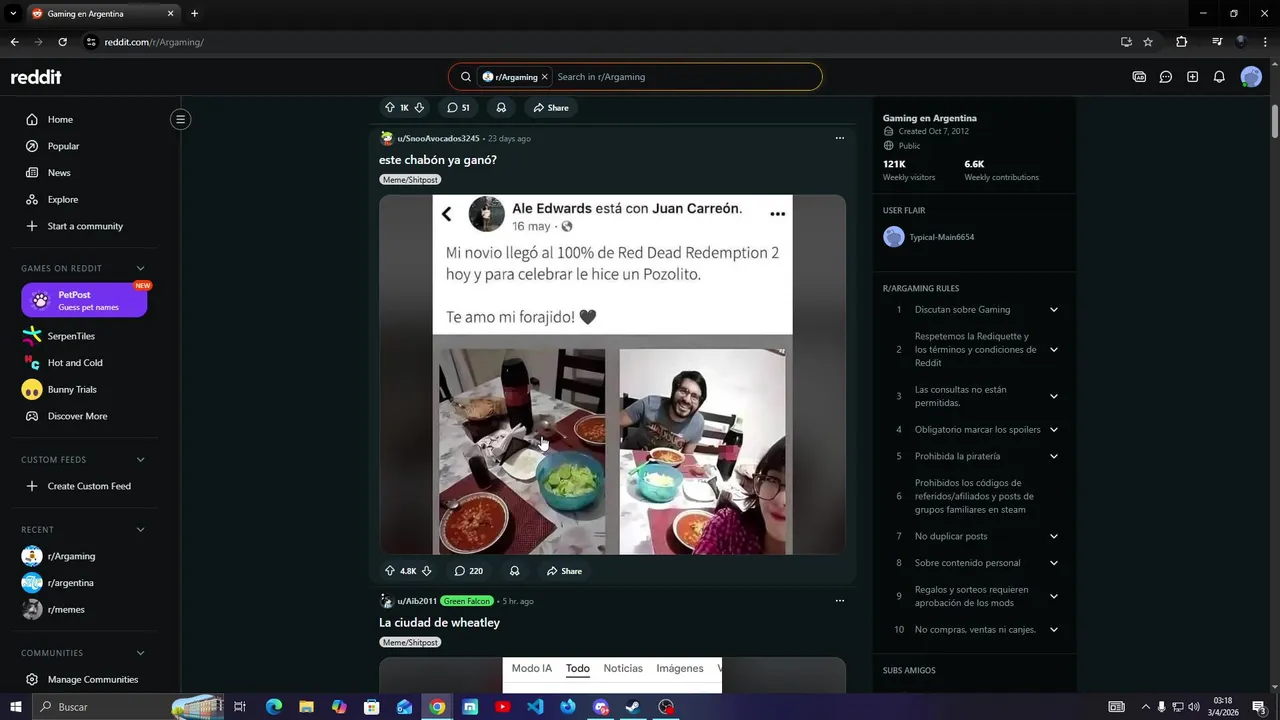
Task: Open Steam from the Windows taskbar
Action: [633, 707]
